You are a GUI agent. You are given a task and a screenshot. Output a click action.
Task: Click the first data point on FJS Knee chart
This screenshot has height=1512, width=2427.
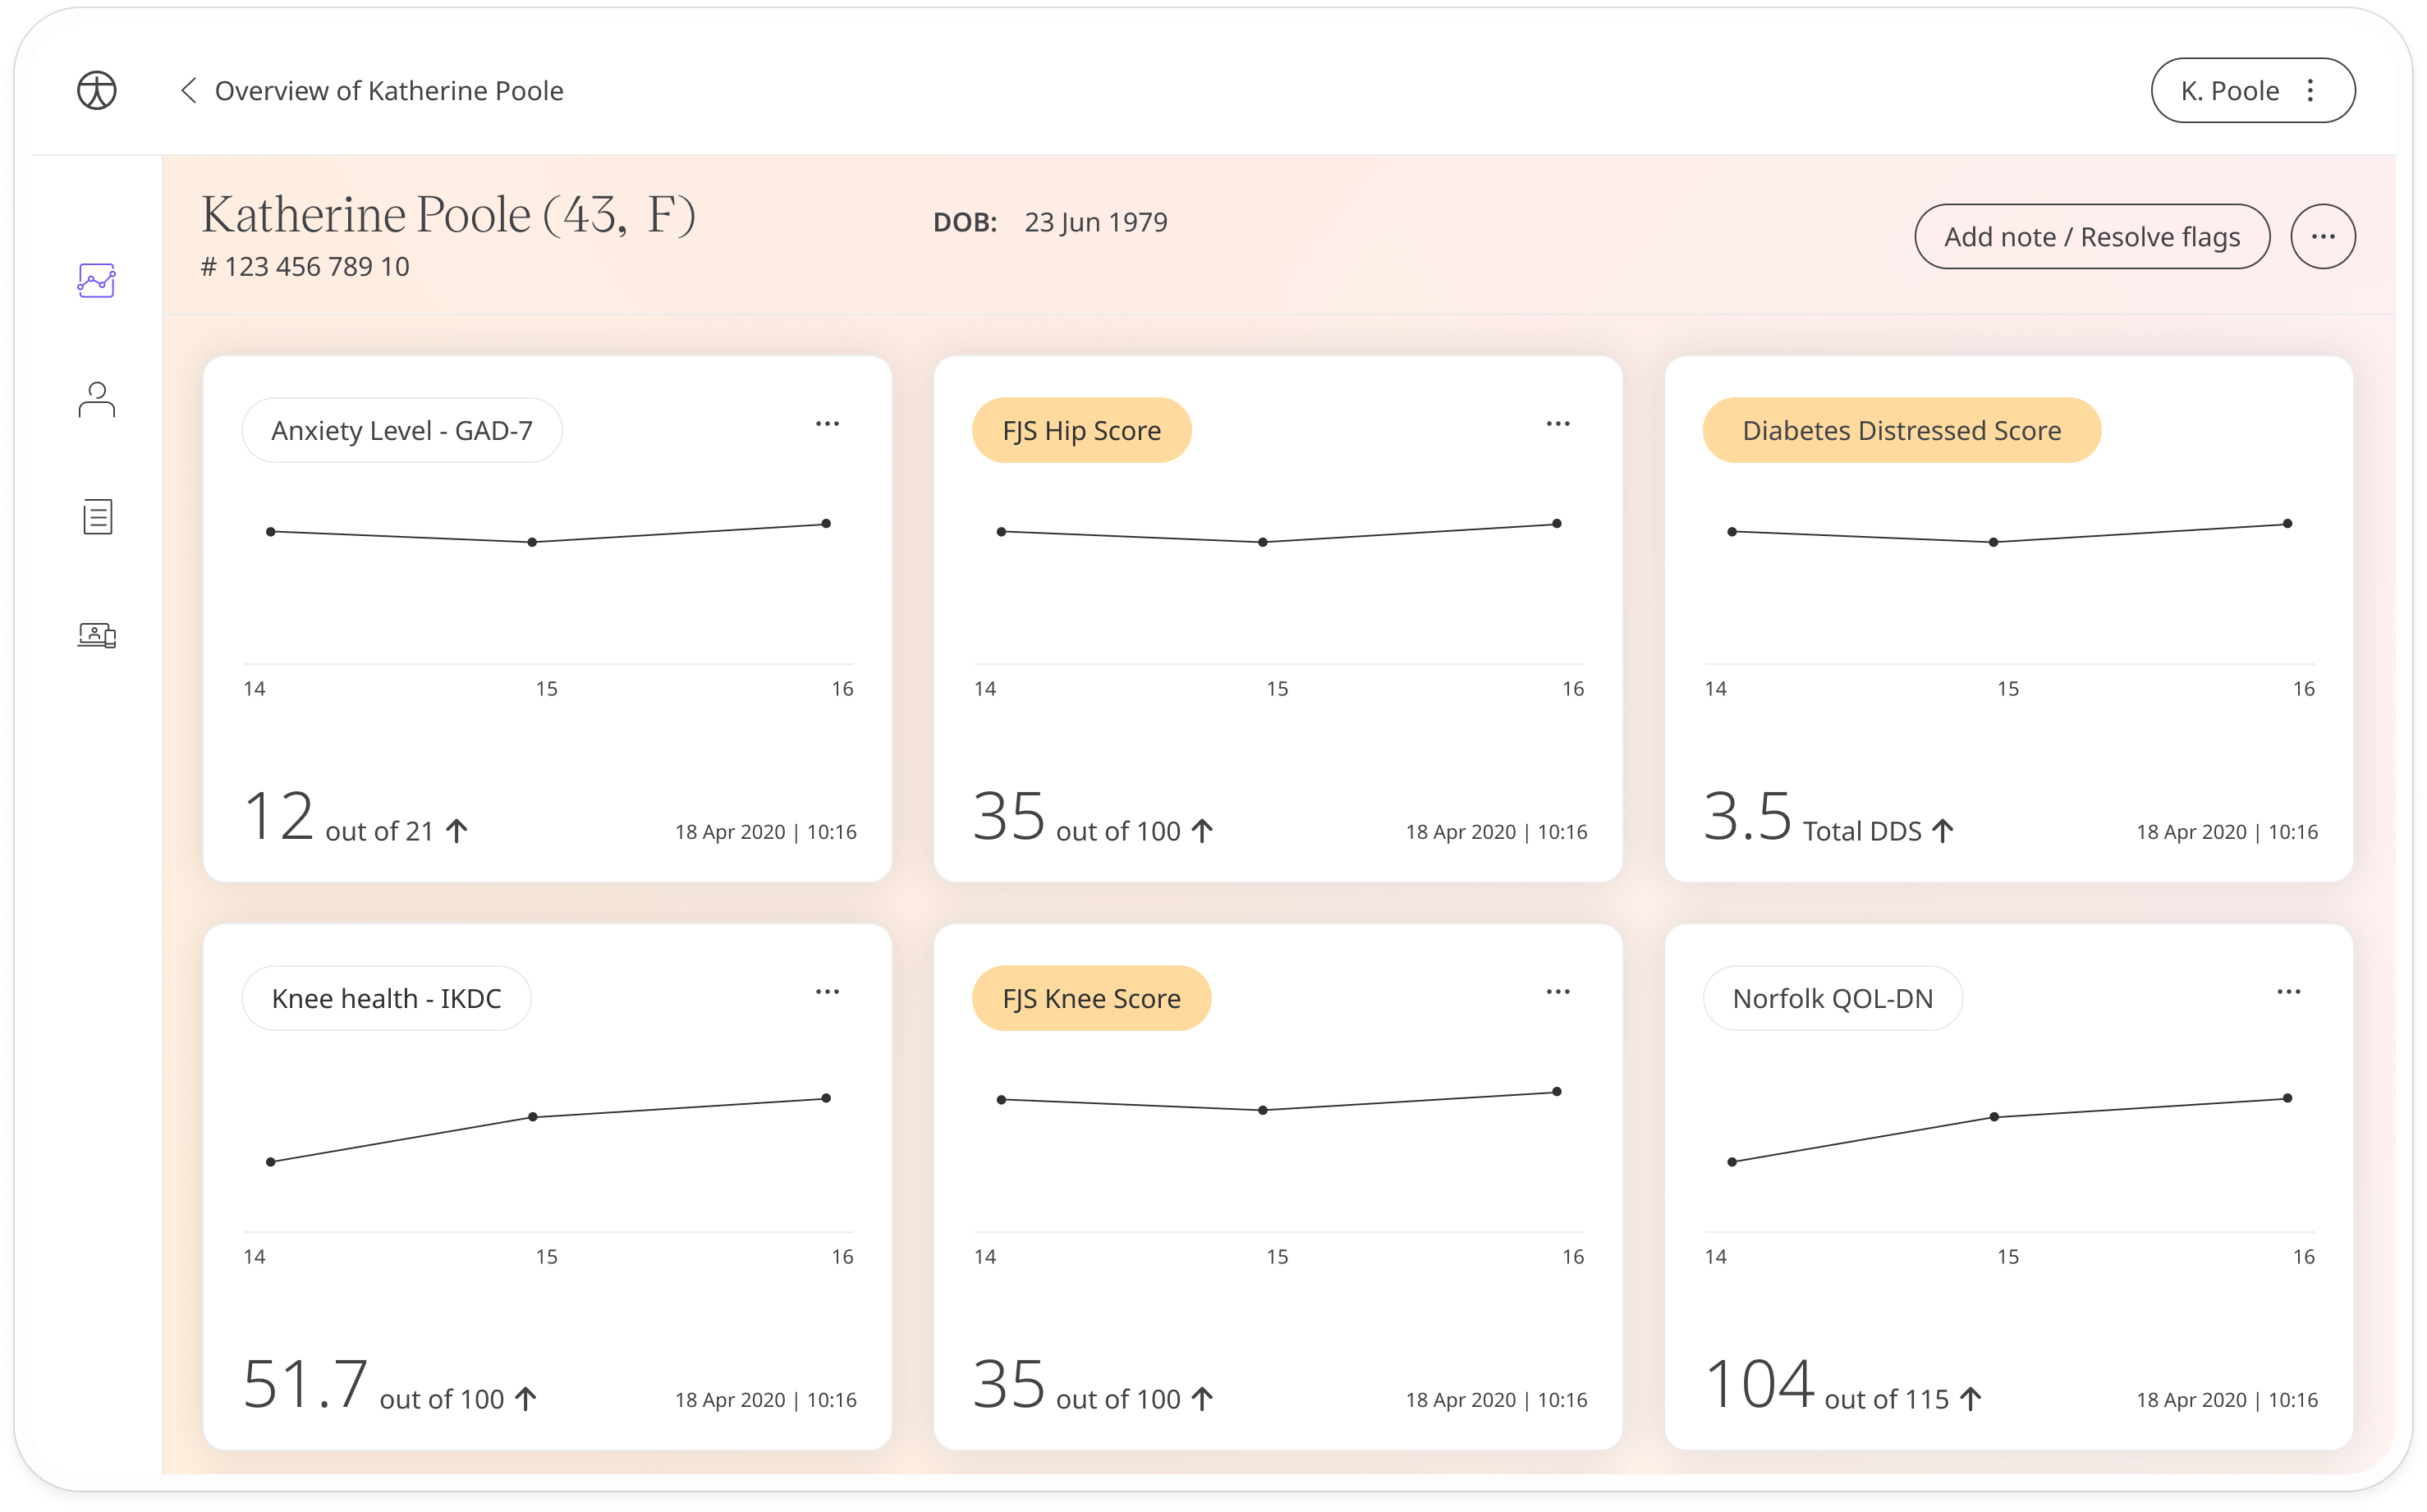coord(1001,1100)
